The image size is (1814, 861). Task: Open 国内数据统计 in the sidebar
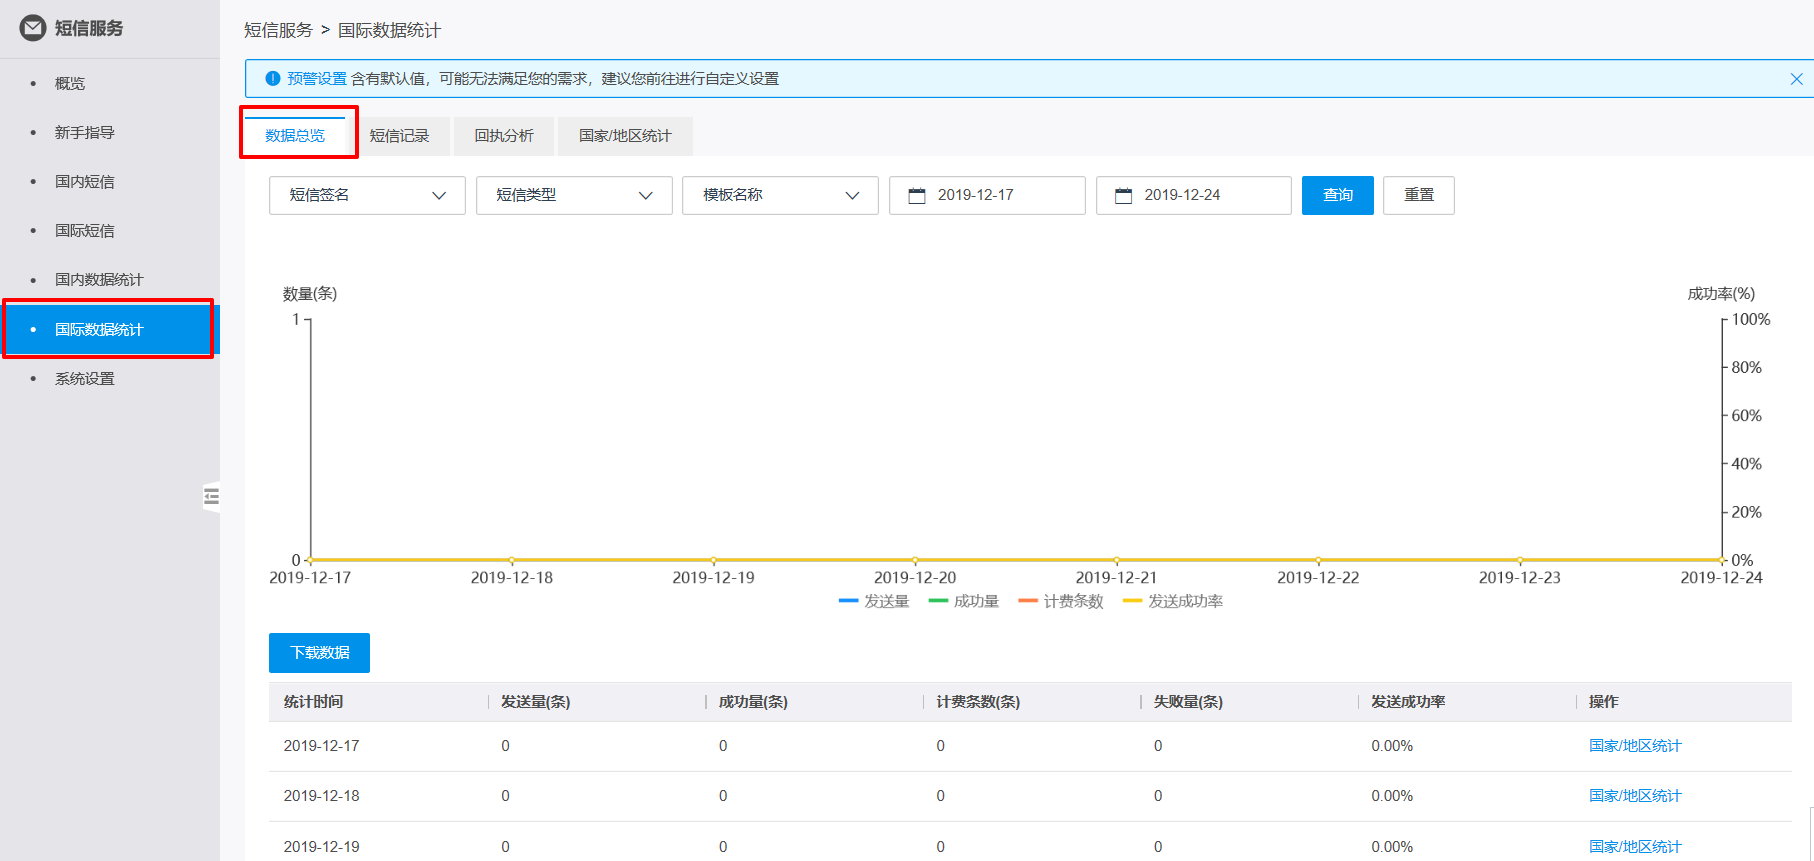pyautogui.click(x=99, y=279)
